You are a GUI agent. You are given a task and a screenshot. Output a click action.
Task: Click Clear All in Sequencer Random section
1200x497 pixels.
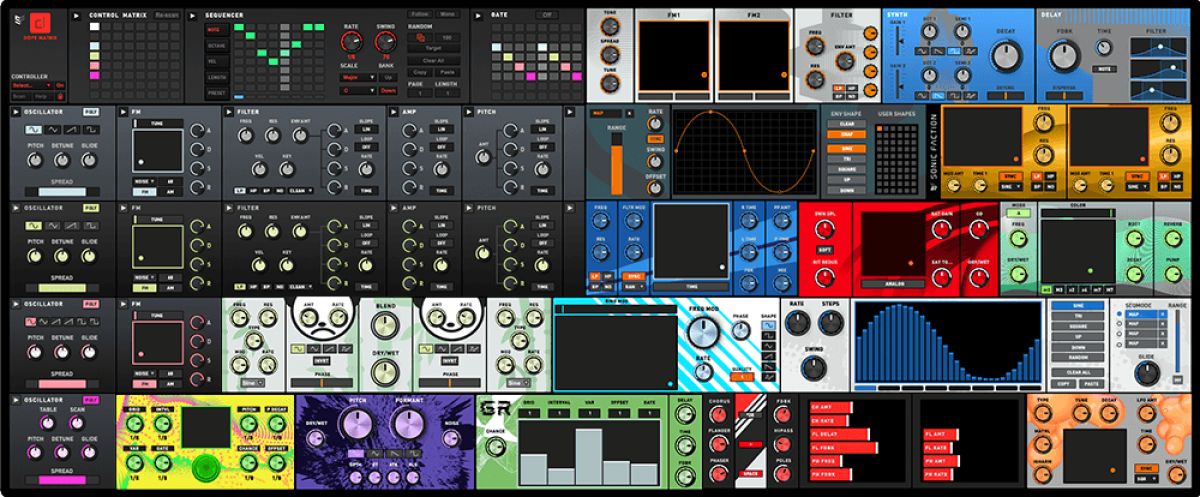click(433, 60)
